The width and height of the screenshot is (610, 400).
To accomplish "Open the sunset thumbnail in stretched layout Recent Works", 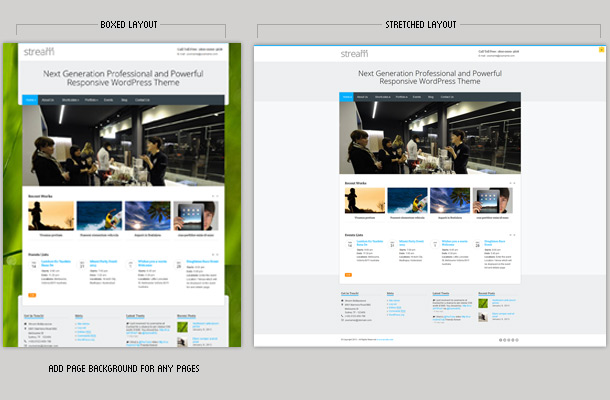I will pos(364,200).
